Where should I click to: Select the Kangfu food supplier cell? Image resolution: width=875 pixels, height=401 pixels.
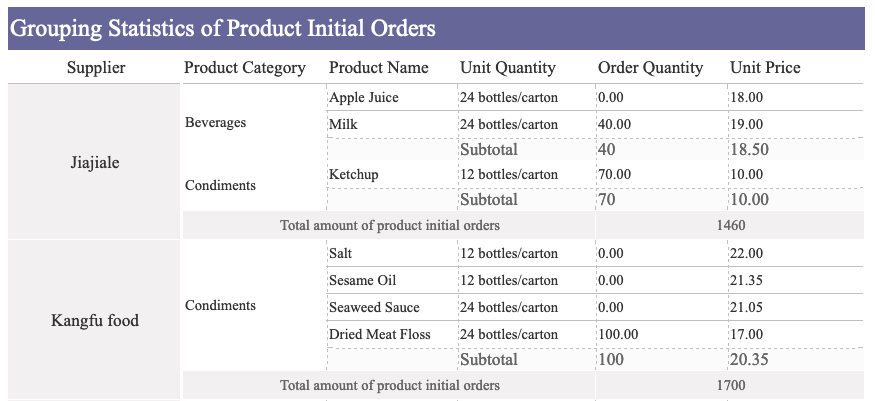point(95,321)
